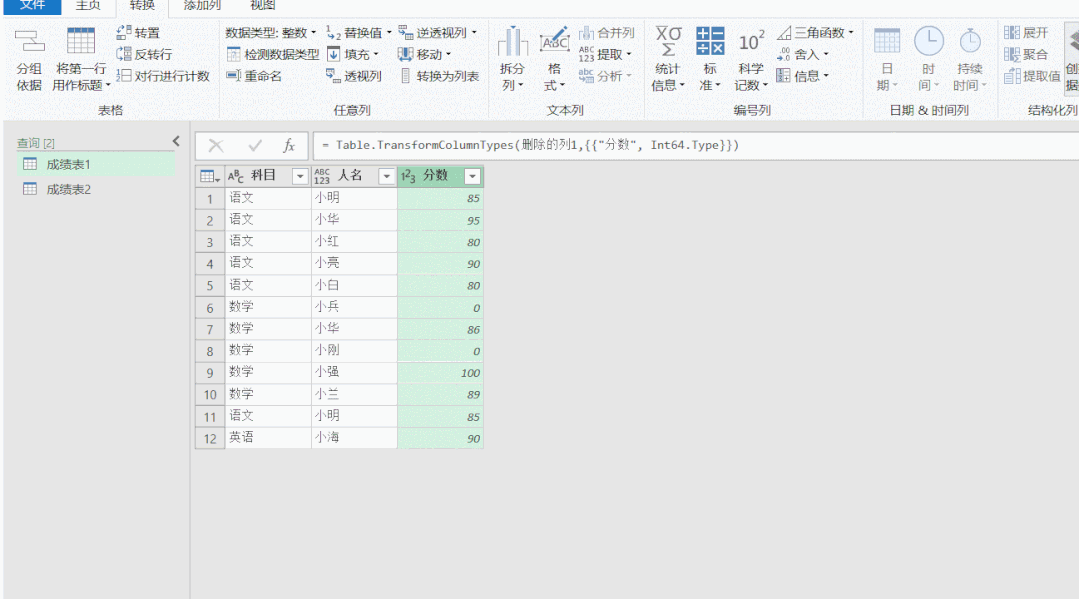Click score cell 95 for 小华
This screenshot has width=1079, height=599.
click(x=440, y=220)
